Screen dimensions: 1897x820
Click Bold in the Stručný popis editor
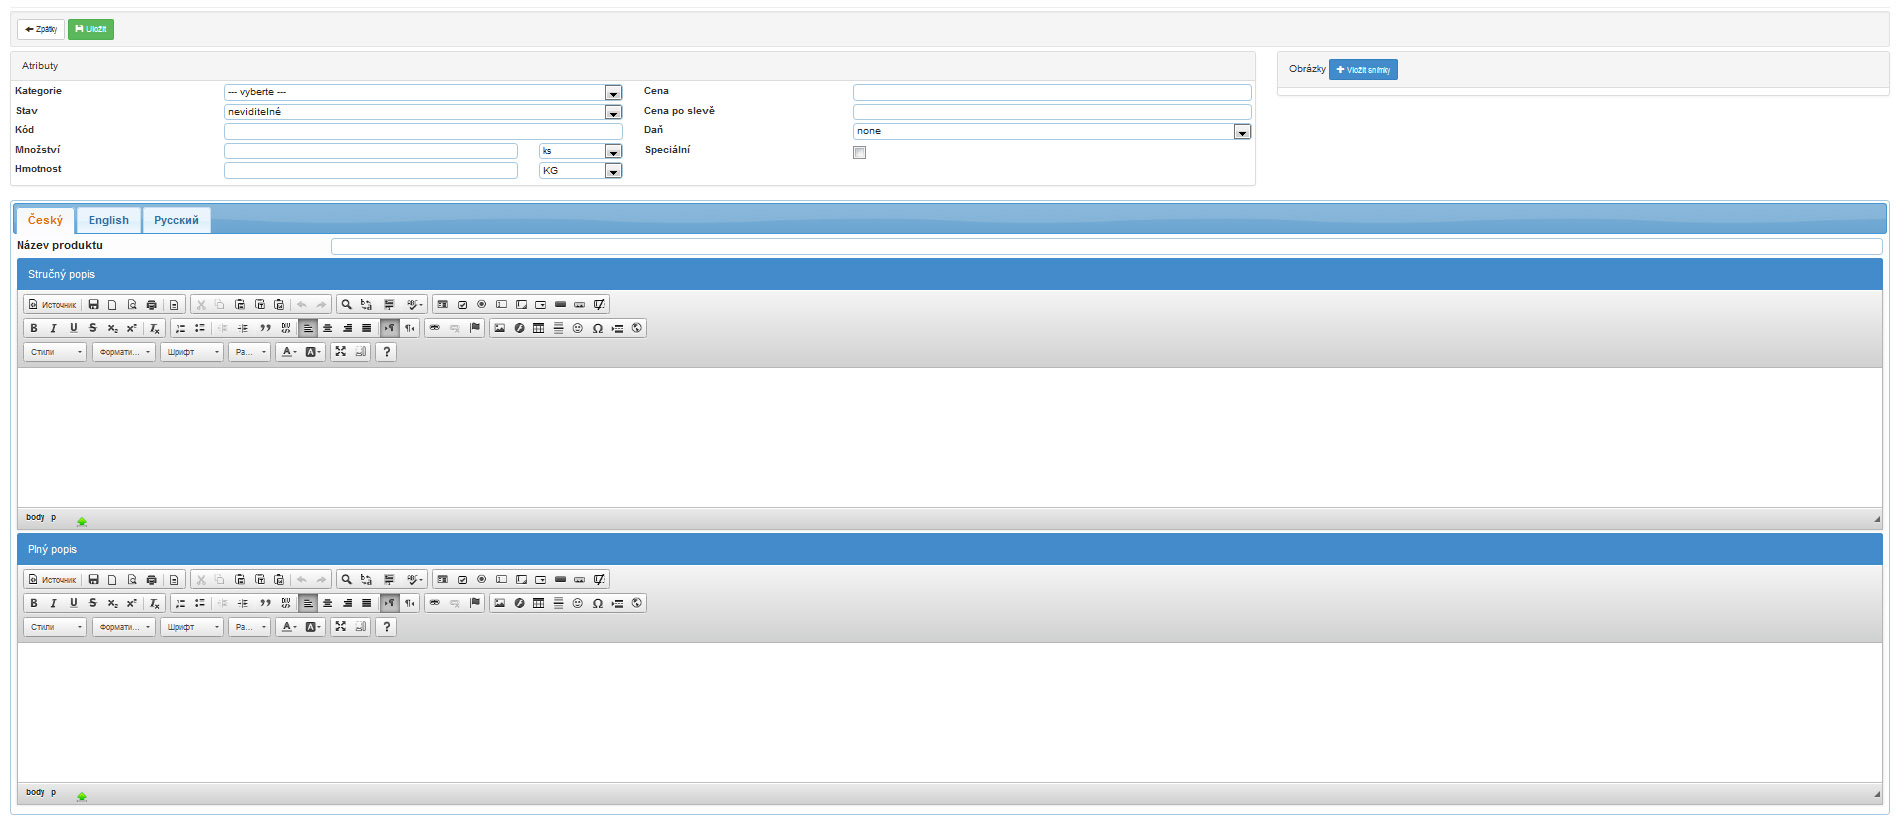click(34, 328)
